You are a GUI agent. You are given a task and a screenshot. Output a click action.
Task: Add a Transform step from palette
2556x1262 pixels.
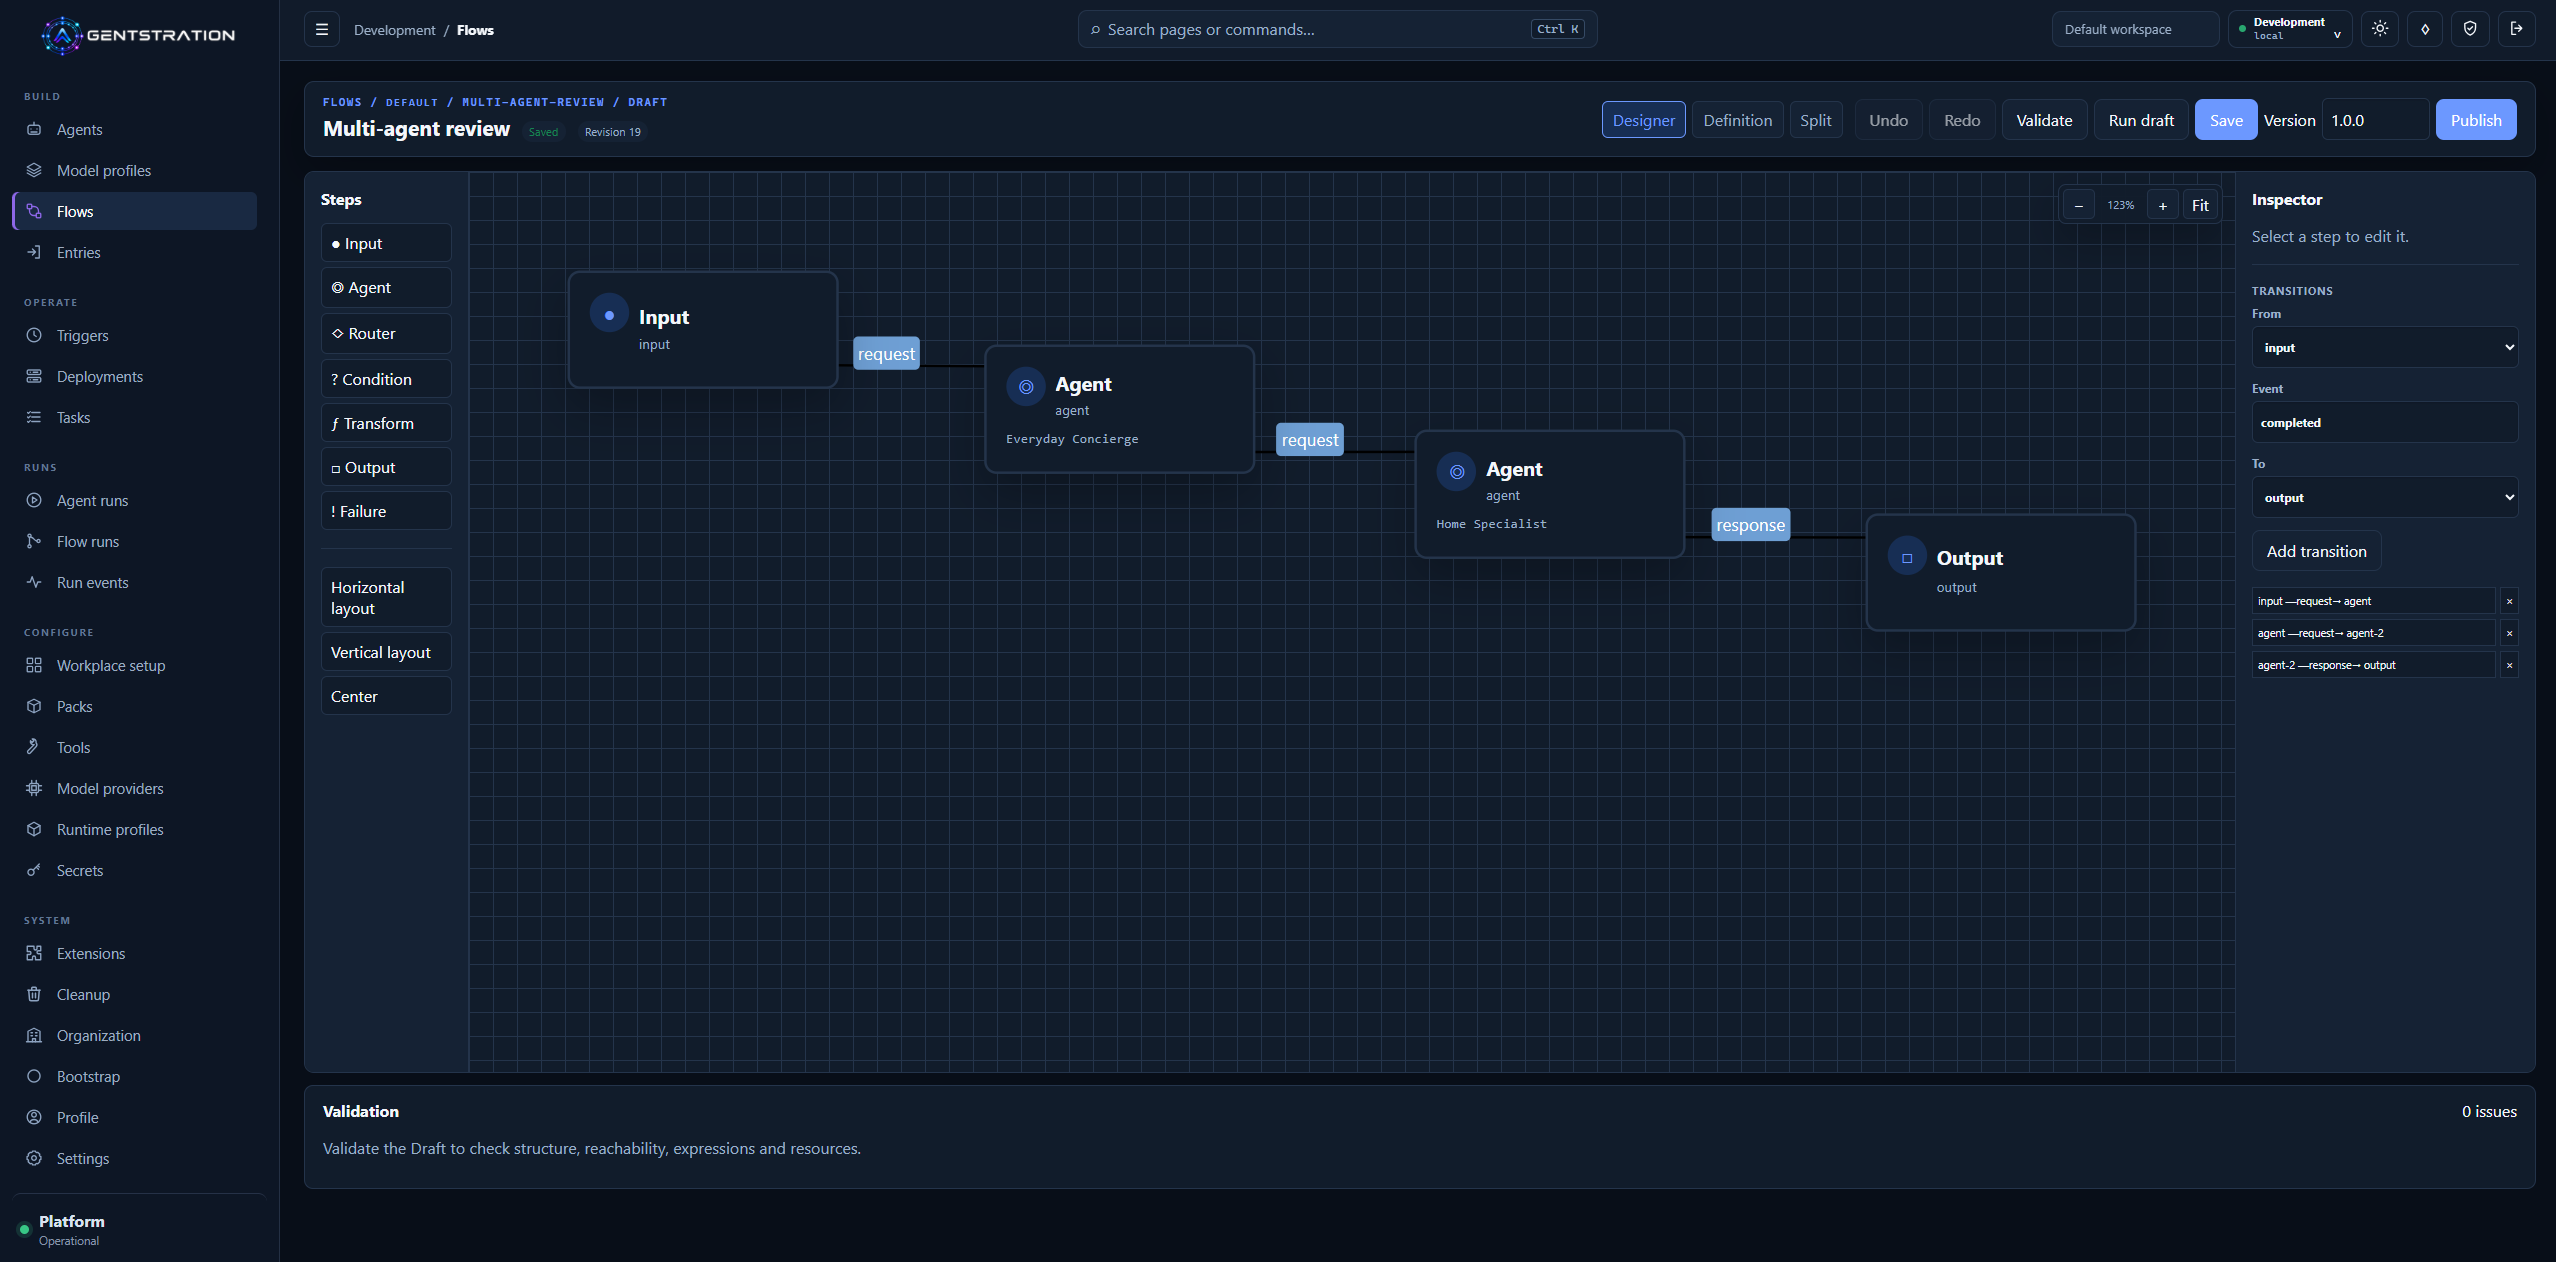[x=386, y=423]
